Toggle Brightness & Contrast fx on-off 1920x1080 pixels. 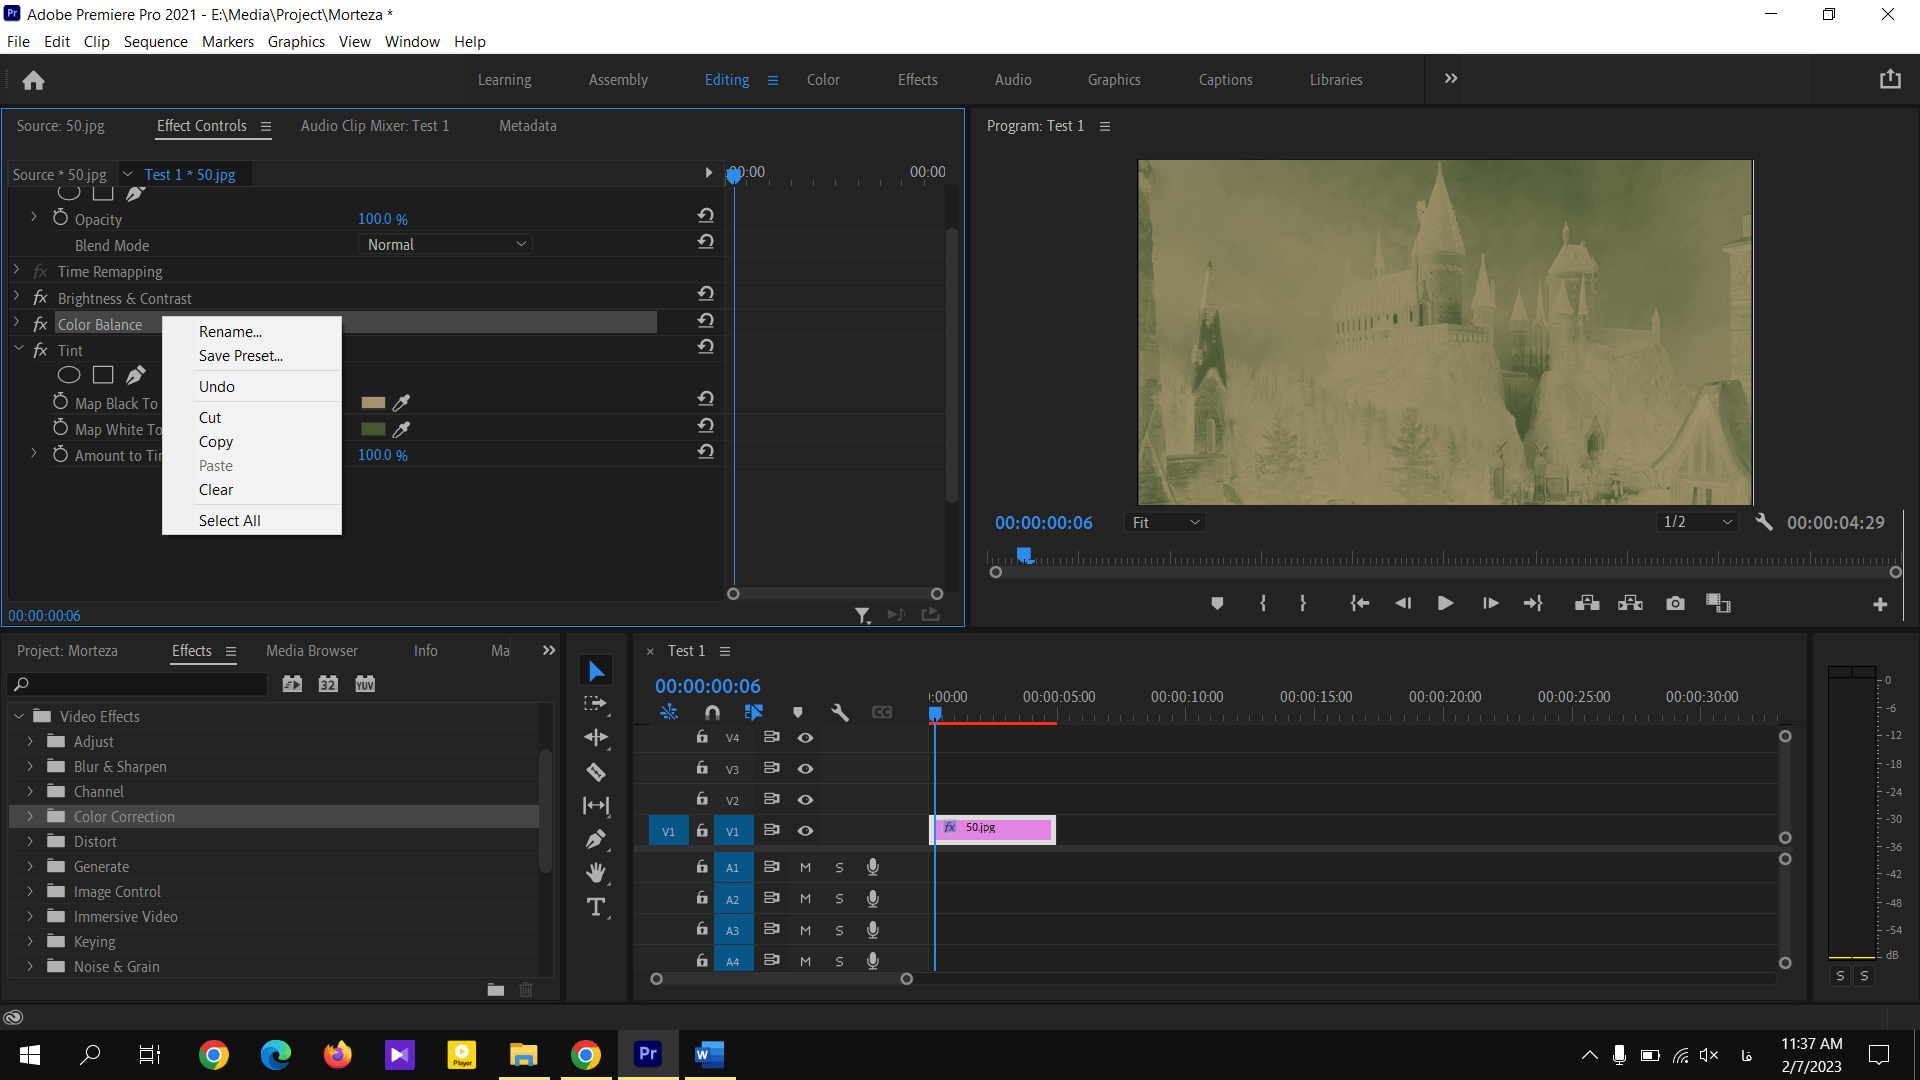[40, 298]
